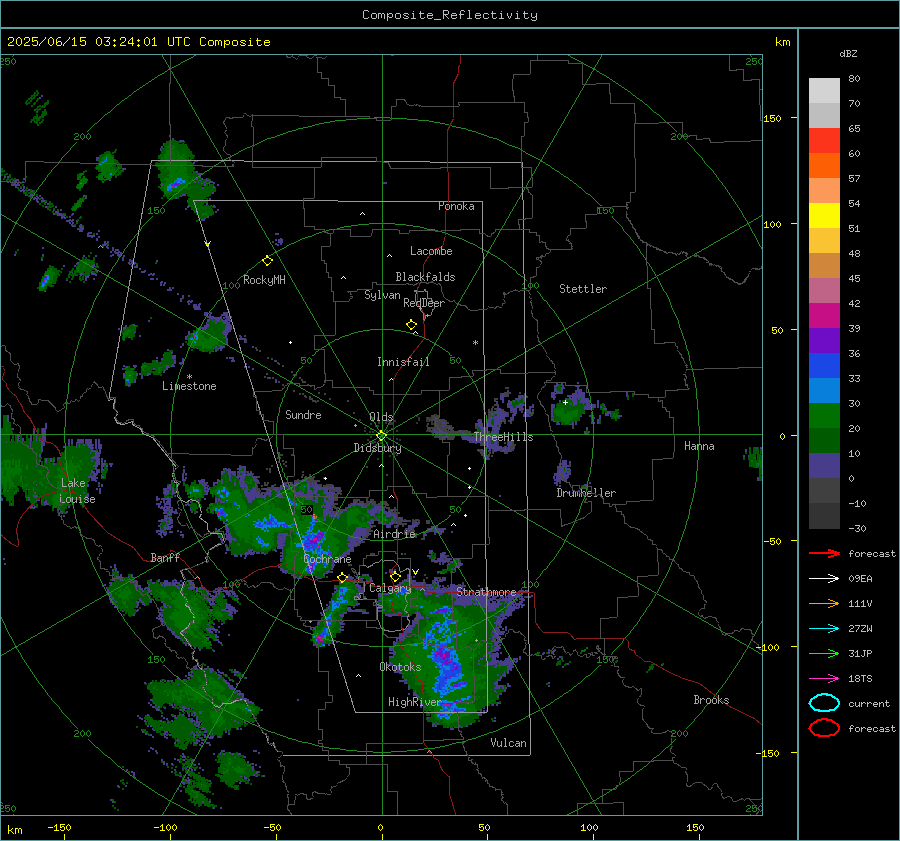Click the yellow radar-center diamond at Didsbury
The image size is (900, 841).
pyautogui.click(x=381, y=436)
